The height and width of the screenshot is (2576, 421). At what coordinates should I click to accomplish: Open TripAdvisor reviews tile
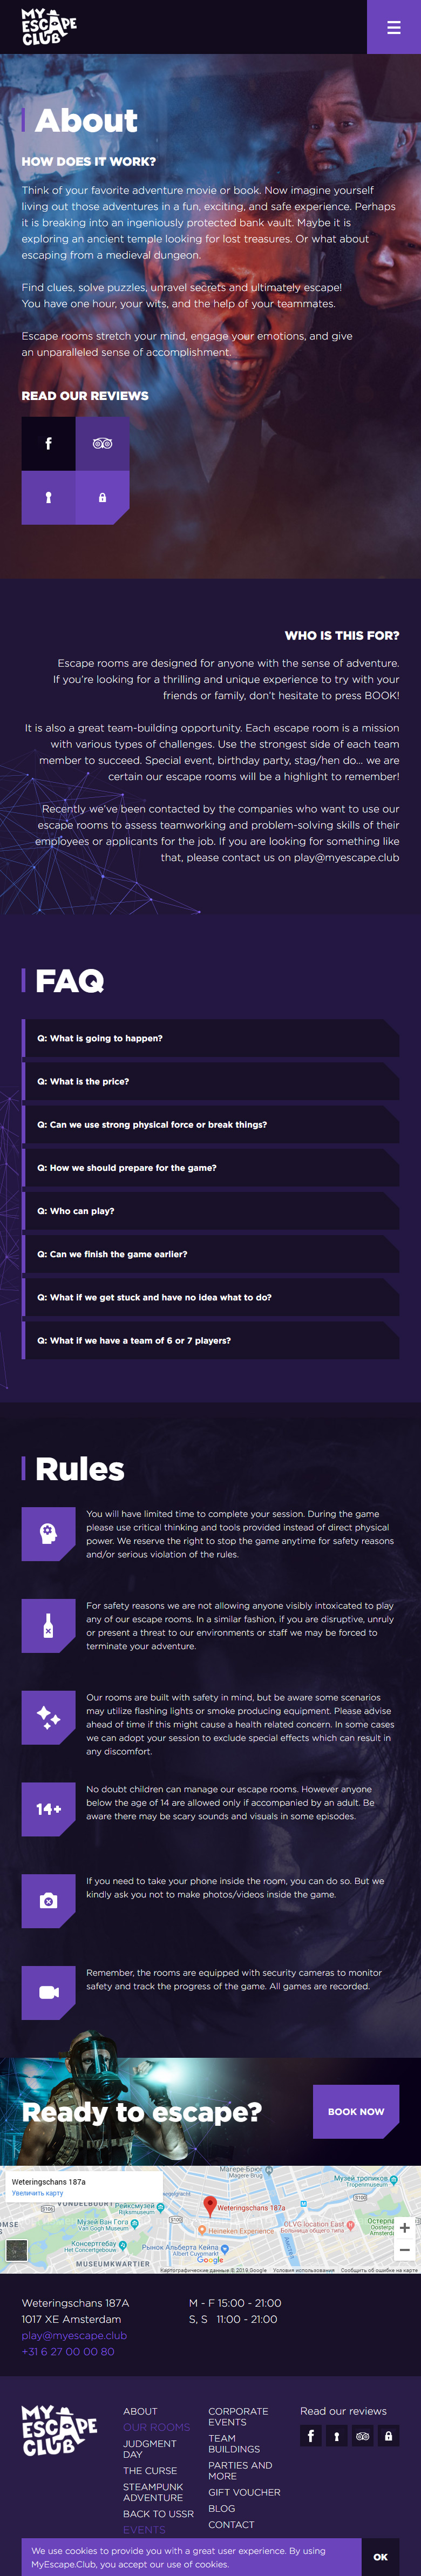(x=102, y=443)
